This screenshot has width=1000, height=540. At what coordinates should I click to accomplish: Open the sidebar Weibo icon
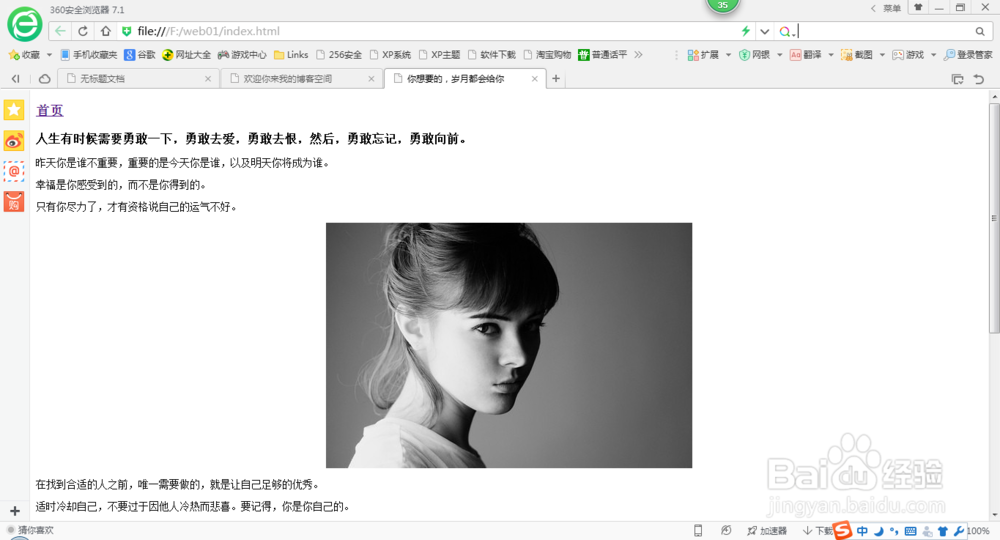click(14, 140)
